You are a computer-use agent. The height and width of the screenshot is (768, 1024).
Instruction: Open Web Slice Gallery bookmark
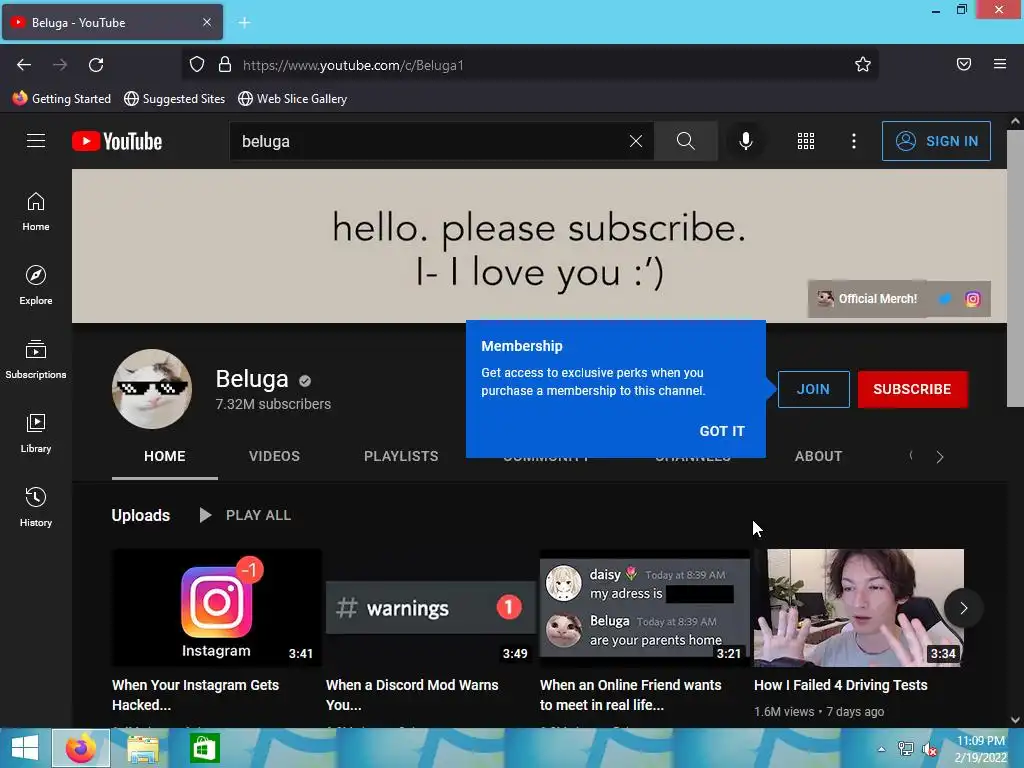click(293, 99)
